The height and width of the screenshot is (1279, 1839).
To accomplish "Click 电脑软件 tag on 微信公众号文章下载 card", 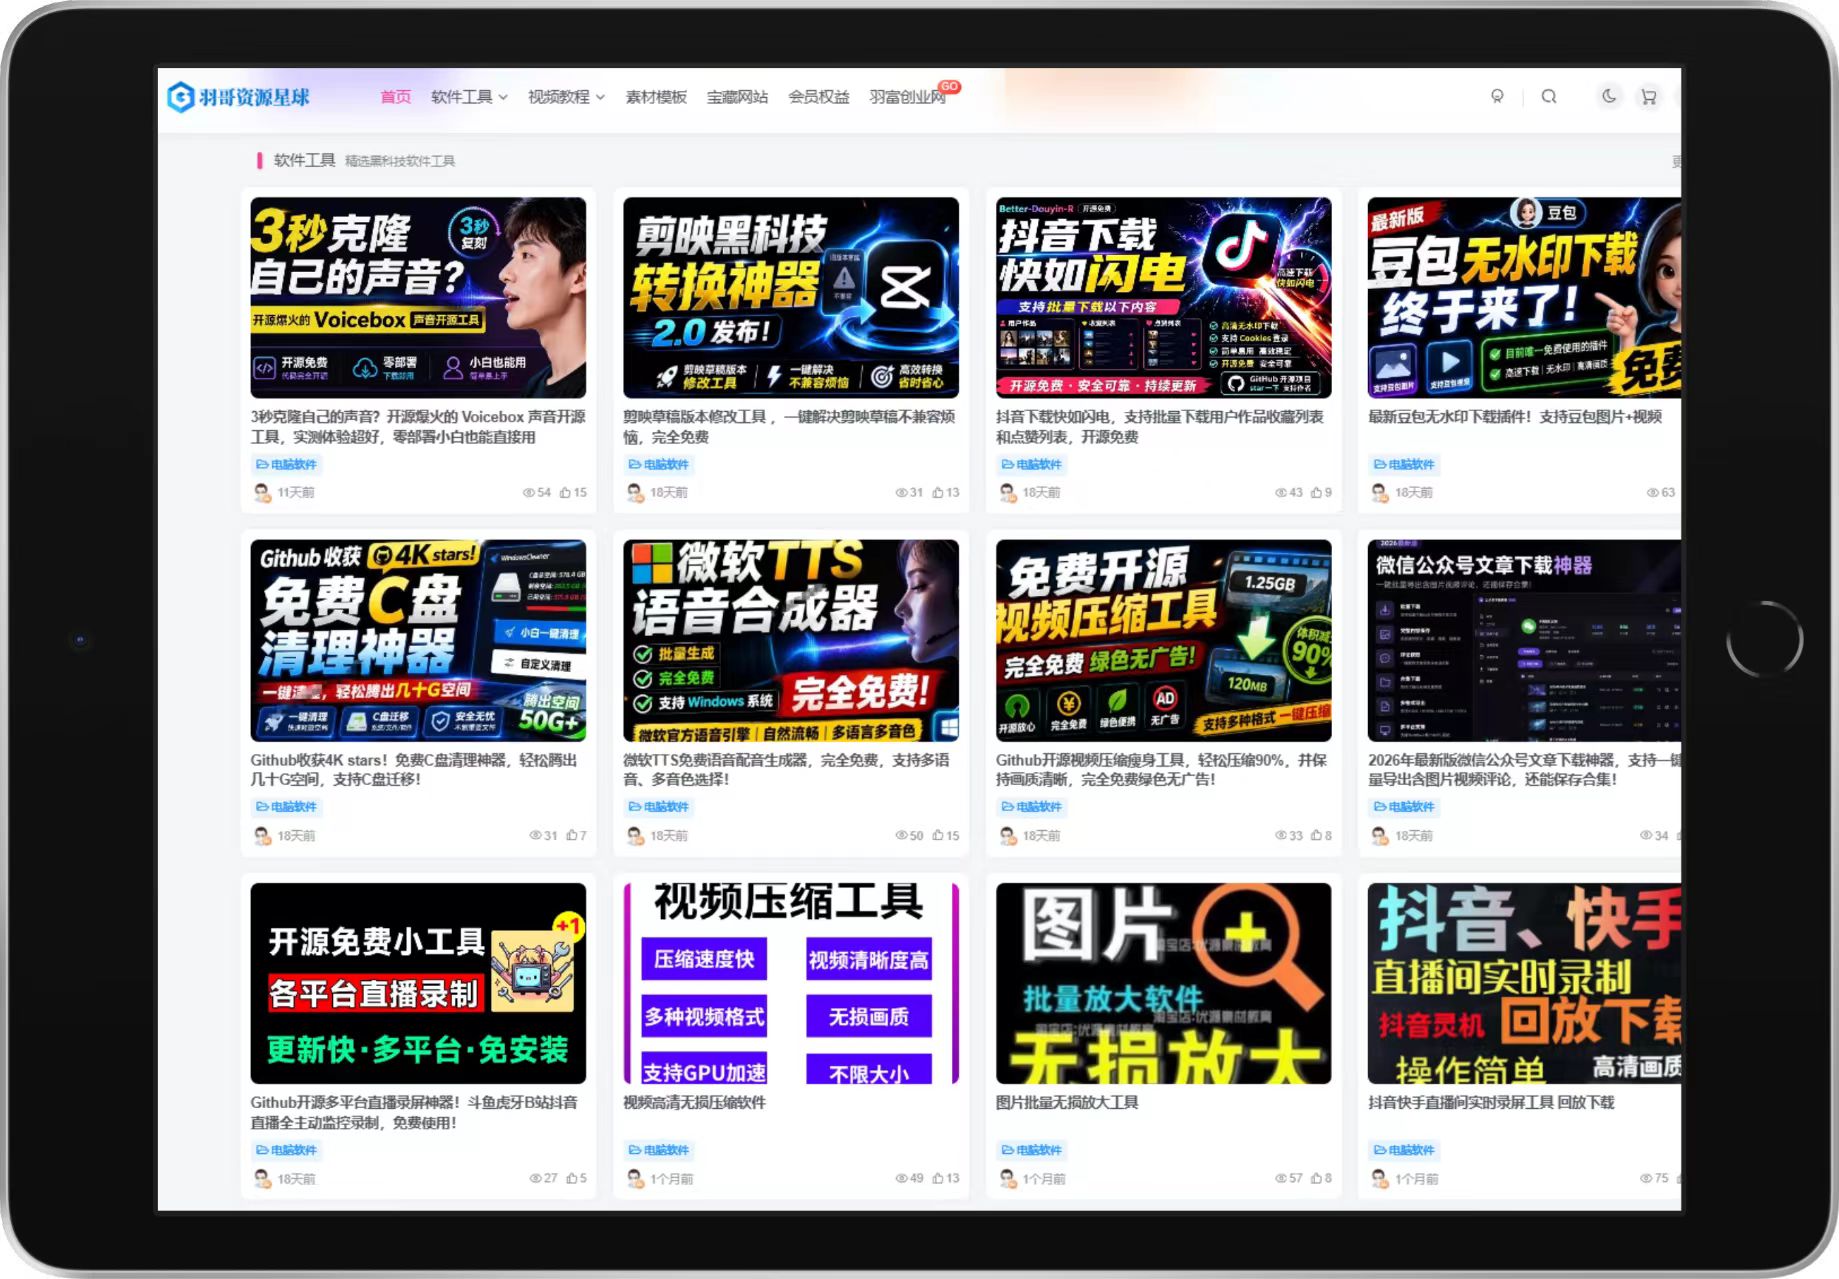I will click(1404, 806).
